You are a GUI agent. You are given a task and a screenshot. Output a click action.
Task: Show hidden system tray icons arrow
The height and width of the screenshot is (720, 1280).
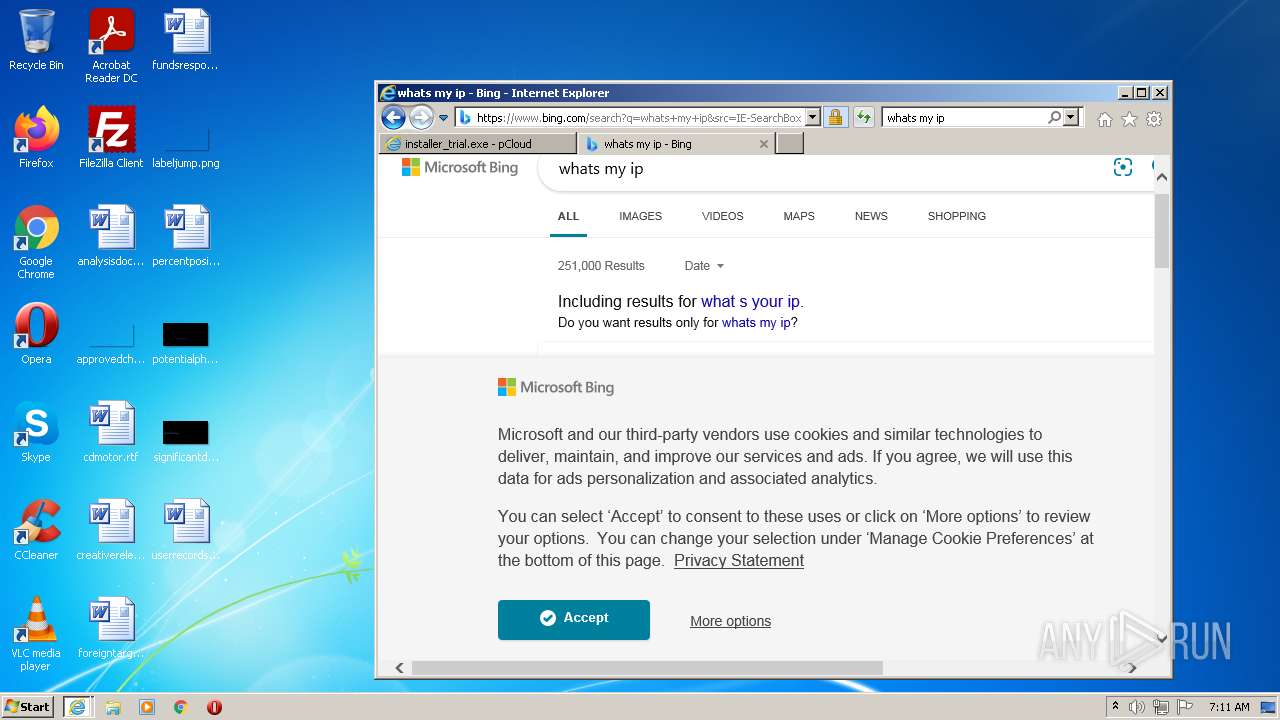point(1116,707)
